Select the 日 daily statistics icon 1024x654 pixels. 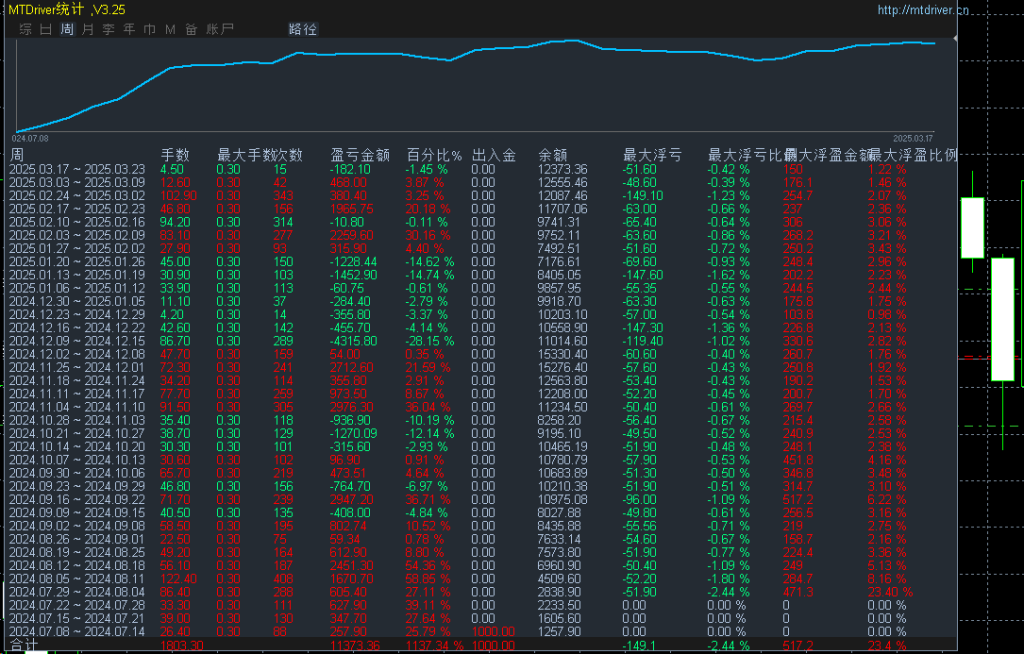[x=45, y=29]
